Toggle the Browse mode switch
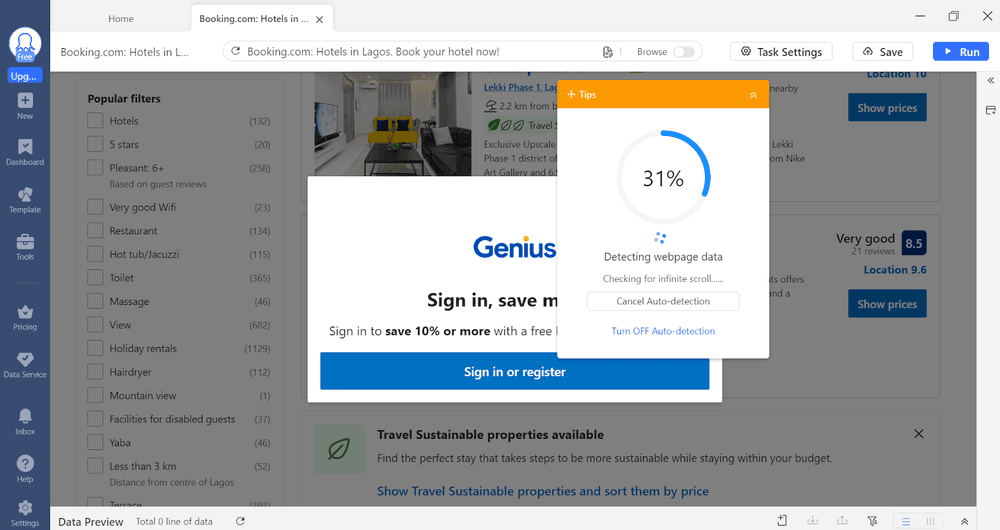The image size is (1000, 530). [x=684, y=52]
